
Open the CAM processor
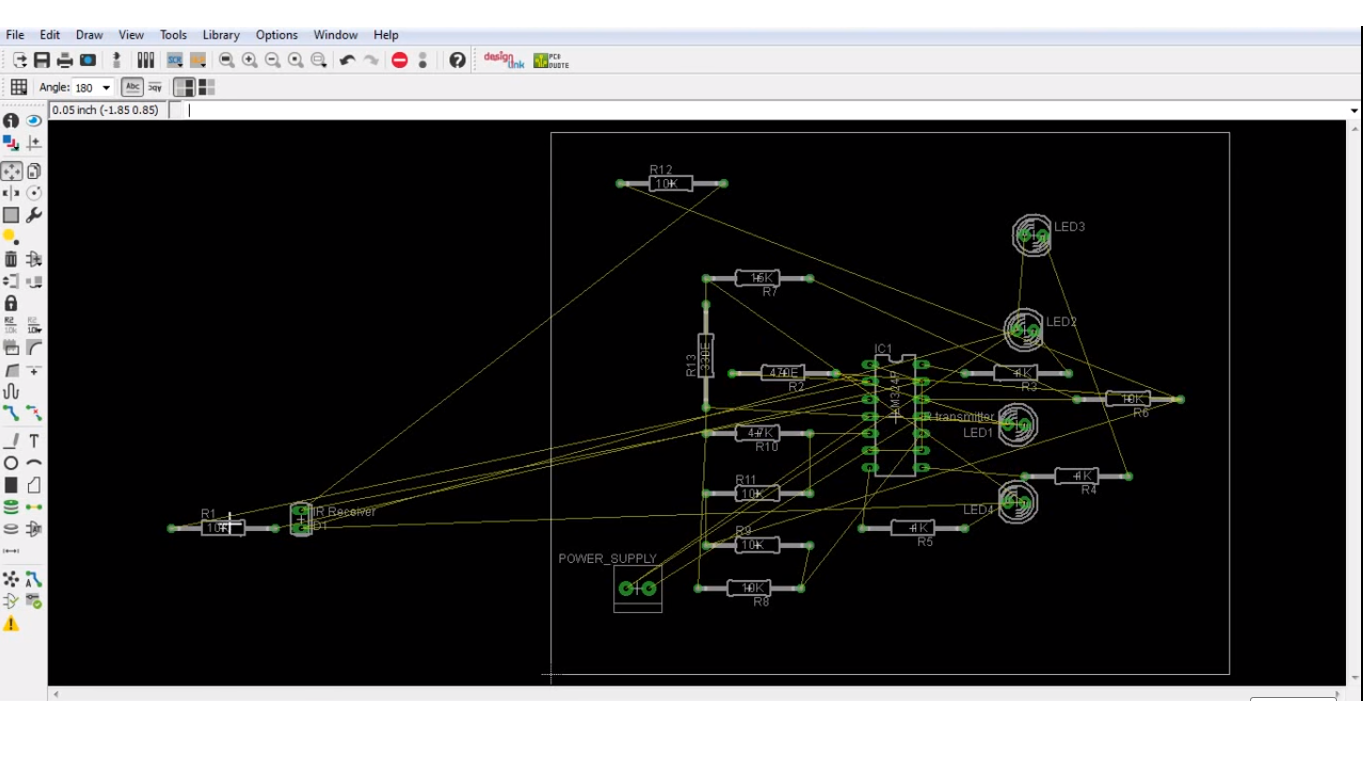click(x=88, y=61)
